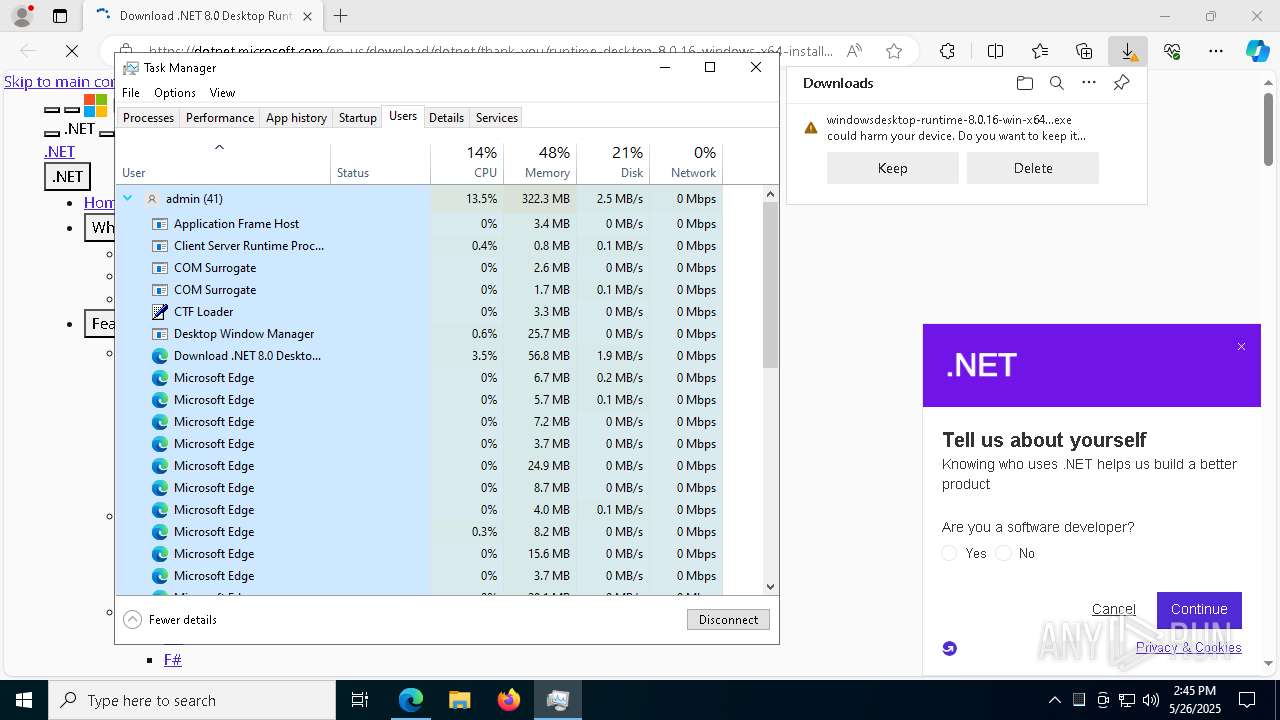Switch to the App history tab
The height and width of the screenshot is (720, 1280).
pyautogui.click(x=296, y=117)
